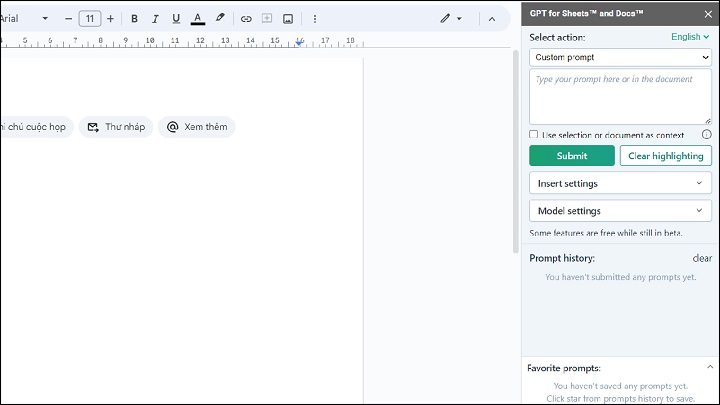Toggle bold formatting
Screen dimensions: 720x405
[x=134, y=19]
